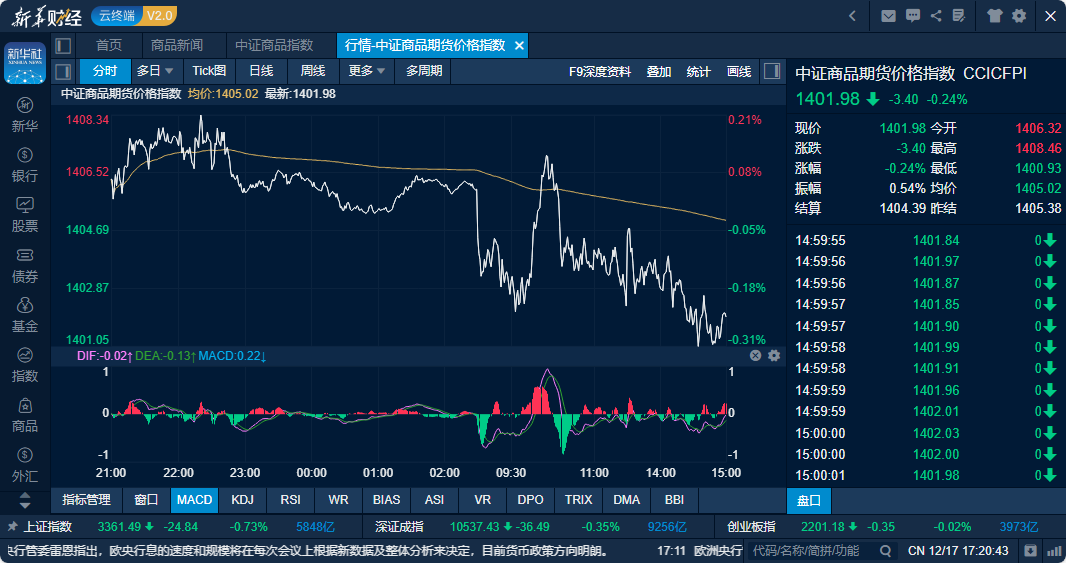1066x563 pixels.
Task: Open MACD indicator settings gear
Action: click(773, 356)
